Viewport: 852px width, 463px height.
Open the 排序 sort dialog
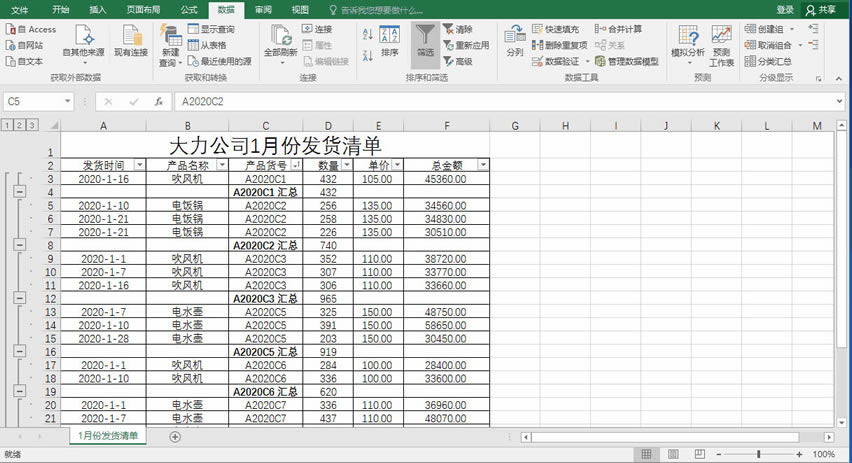[x=390, y=41]
